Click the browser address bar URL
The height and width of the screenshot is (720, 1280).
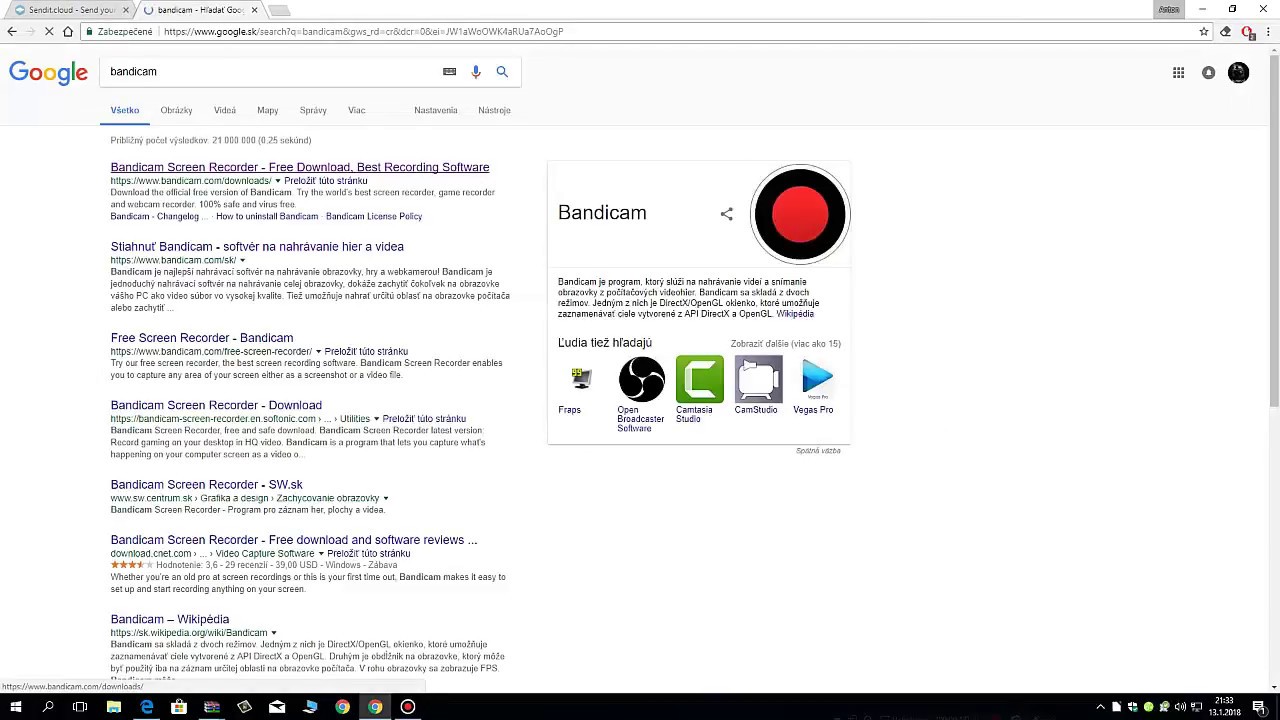(x=364, y=32)
